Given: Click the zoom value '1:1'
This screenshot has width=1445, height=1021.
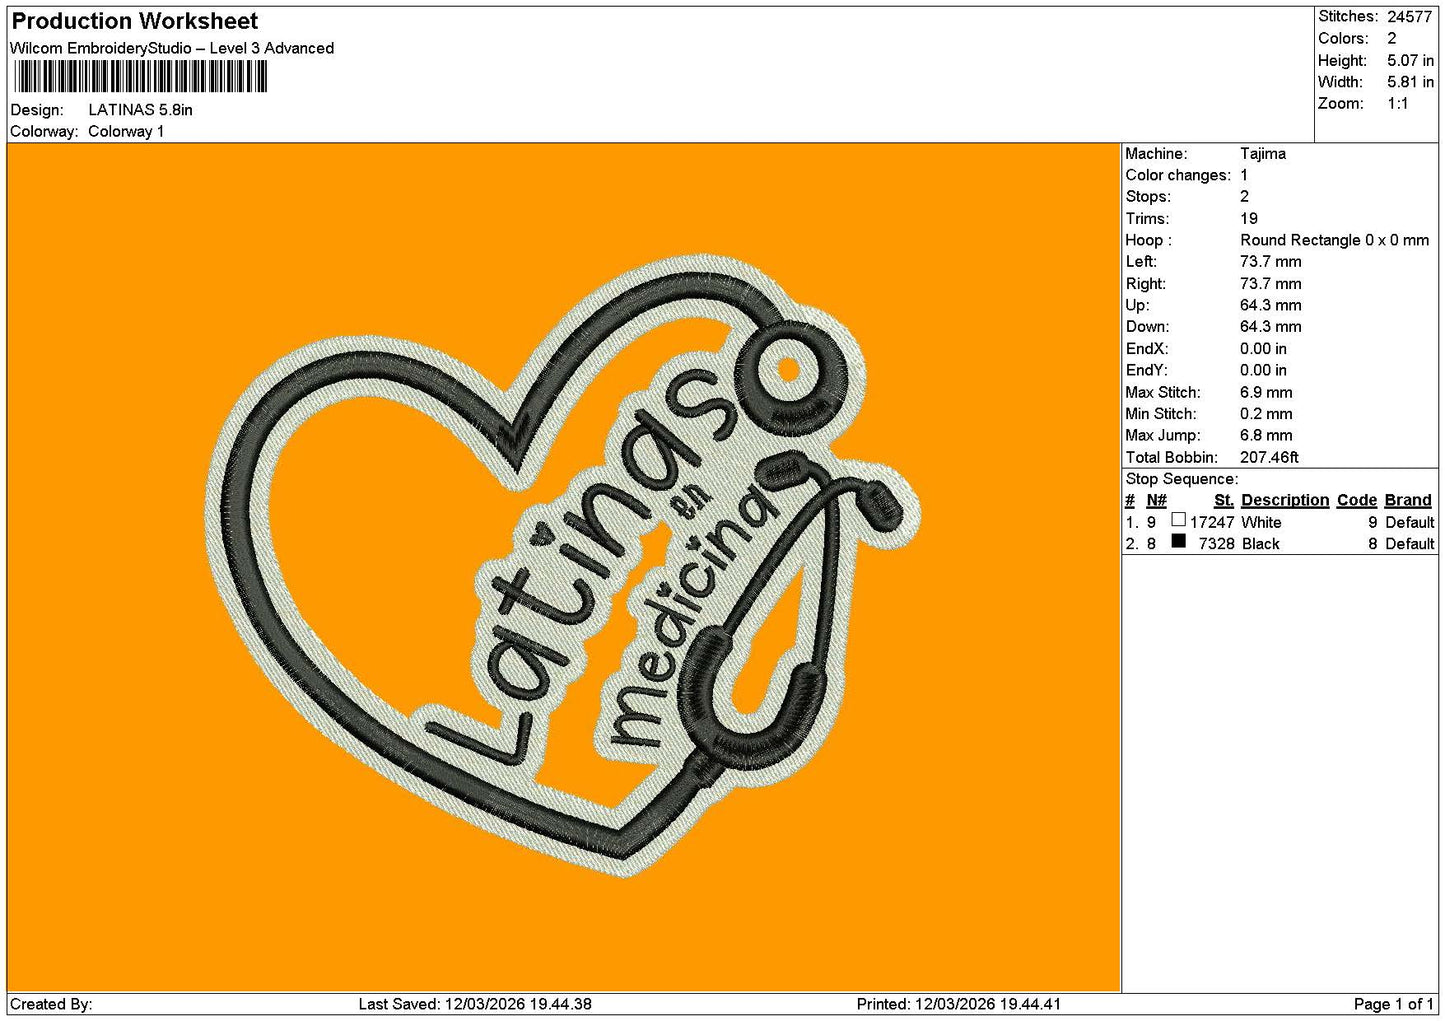Looking at the screenshot, I should [x=1398, y=104].
